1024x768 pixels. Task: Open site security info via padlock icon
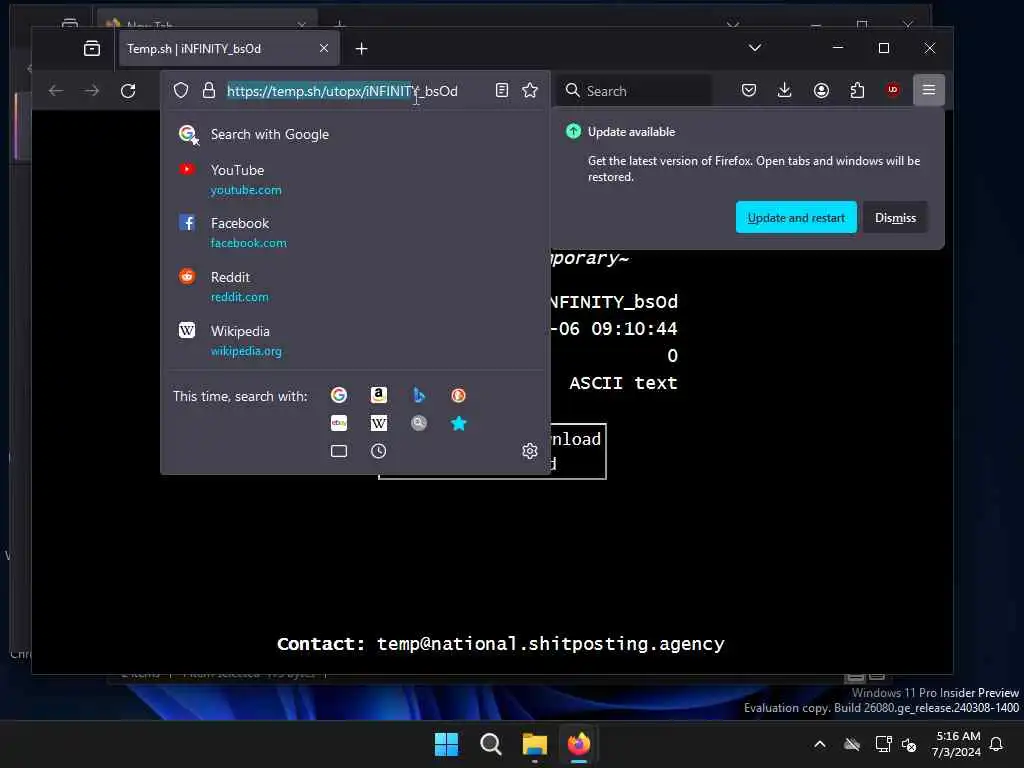(x=209, y=90)
